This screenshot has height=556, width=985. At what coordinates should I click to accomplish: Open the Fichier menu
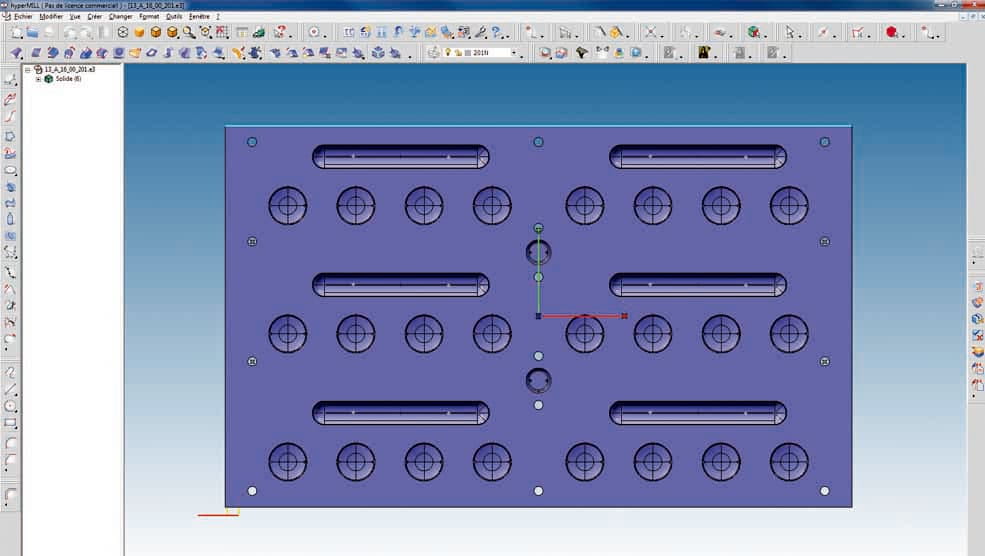click(x=23, y=16)
